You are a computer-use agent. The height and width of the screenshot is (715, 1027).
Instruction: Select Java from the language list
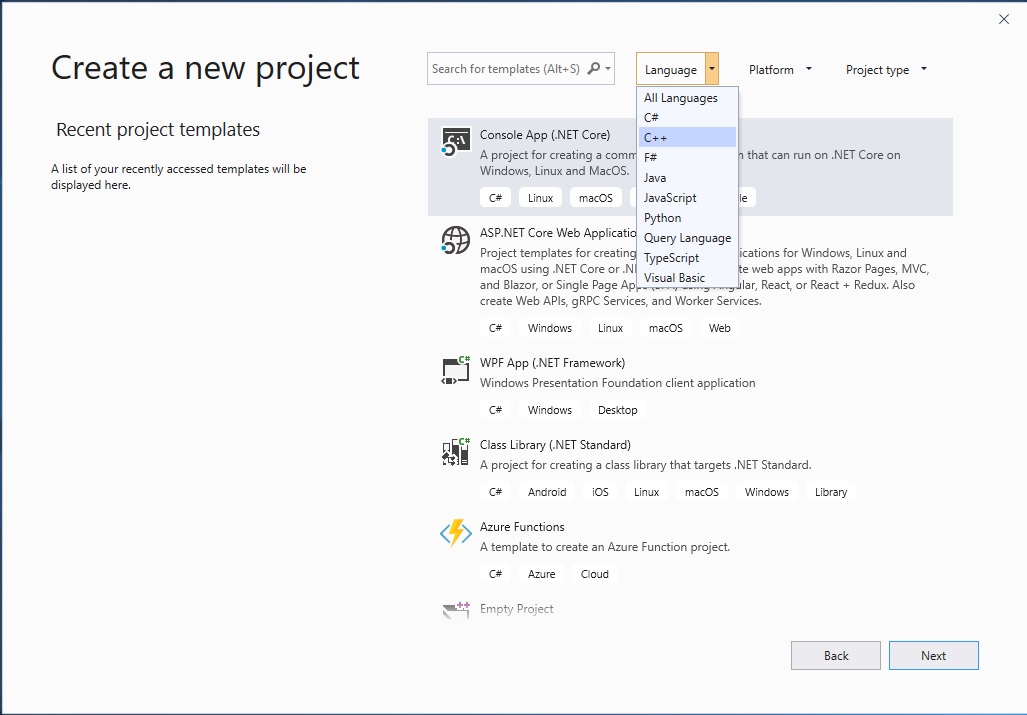pyautogui.click(x=687, y=177)
